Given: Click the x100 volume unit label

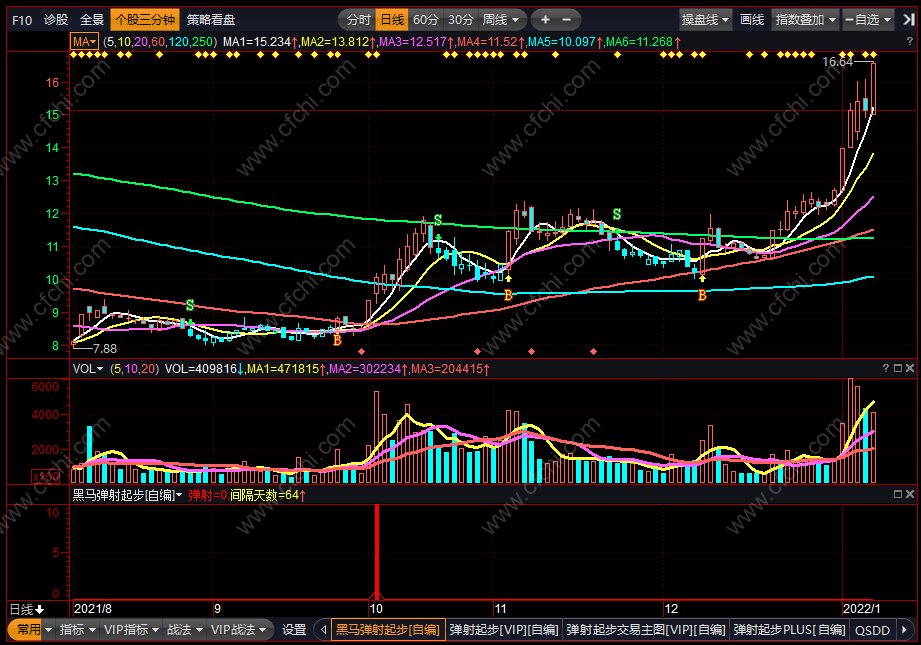Looking at the screenshot, I should point(45,476).
